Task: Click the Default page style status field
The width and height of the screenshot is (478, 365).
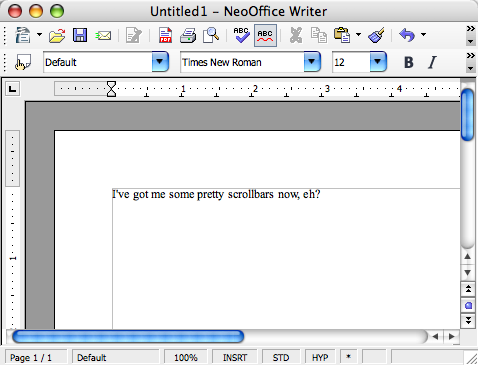Action: click(x=116, y=357)
